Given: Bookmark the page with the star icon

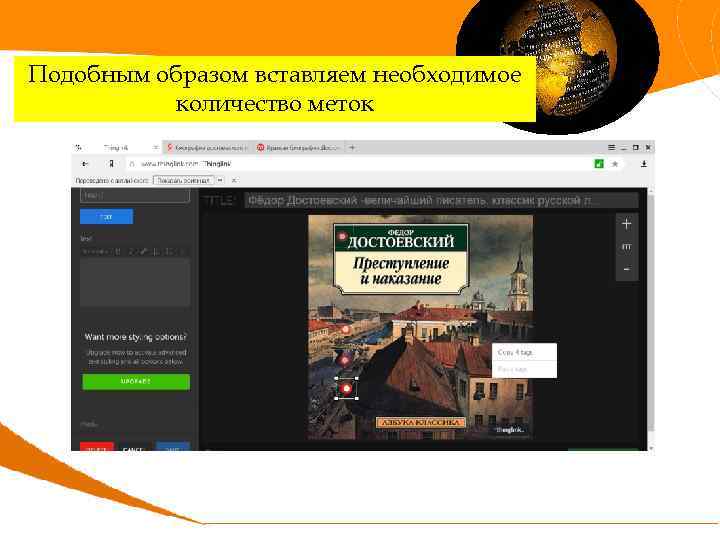Looking at the screenshot, I should point(615,164).
